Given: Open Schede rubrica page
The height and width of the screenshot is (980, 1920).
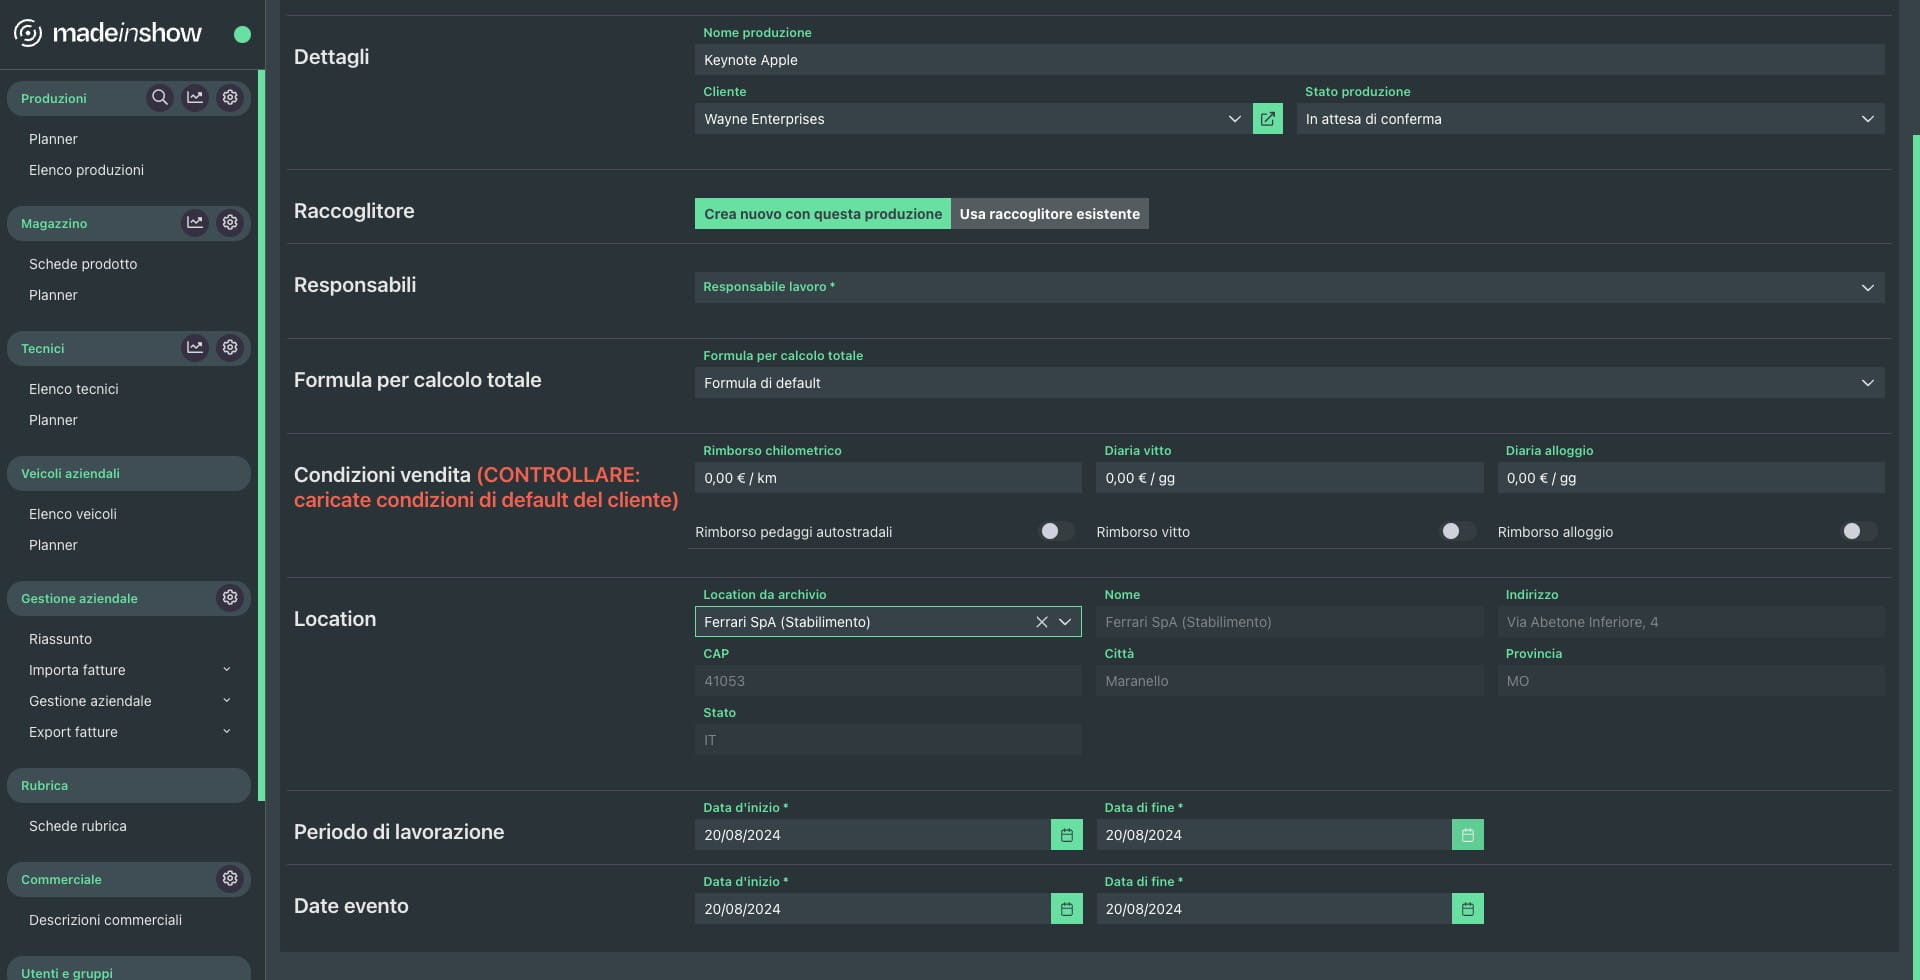Looking at the screenshot, I should coord(78,826).
